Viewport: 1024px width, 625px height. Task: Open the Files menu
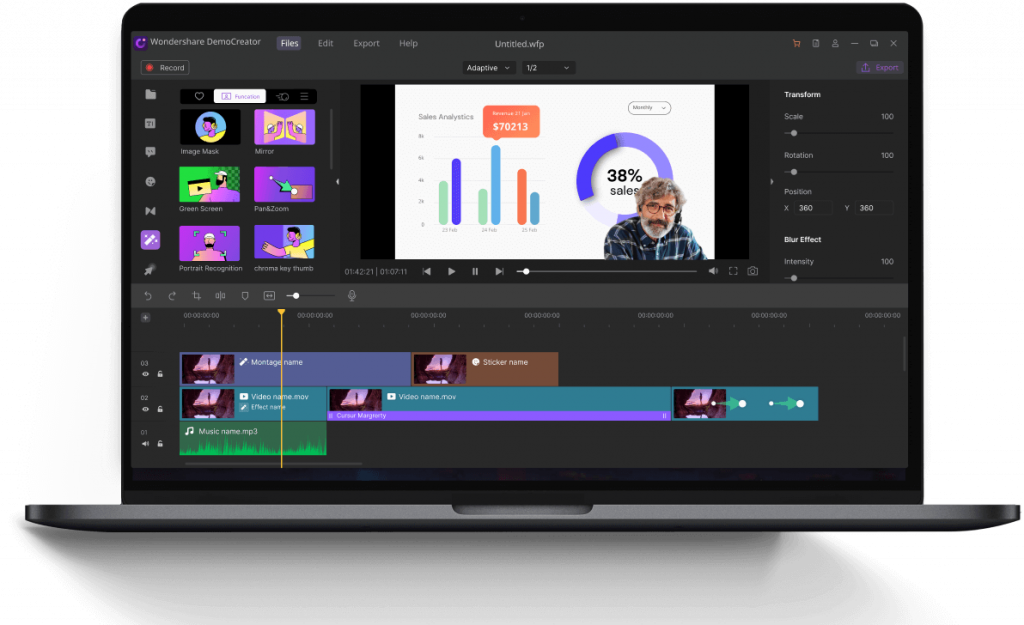[289, 43]
